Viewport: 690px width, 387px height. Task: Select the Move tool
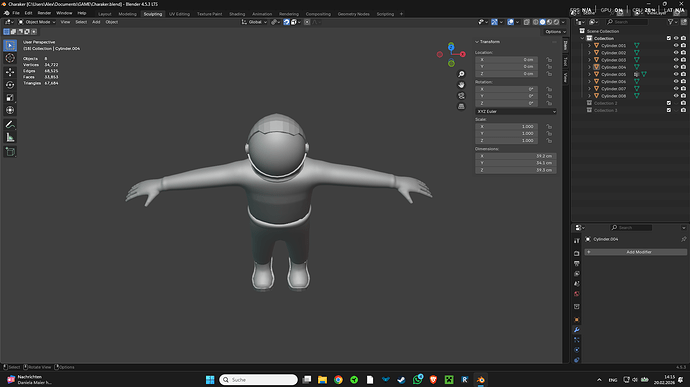10,72
